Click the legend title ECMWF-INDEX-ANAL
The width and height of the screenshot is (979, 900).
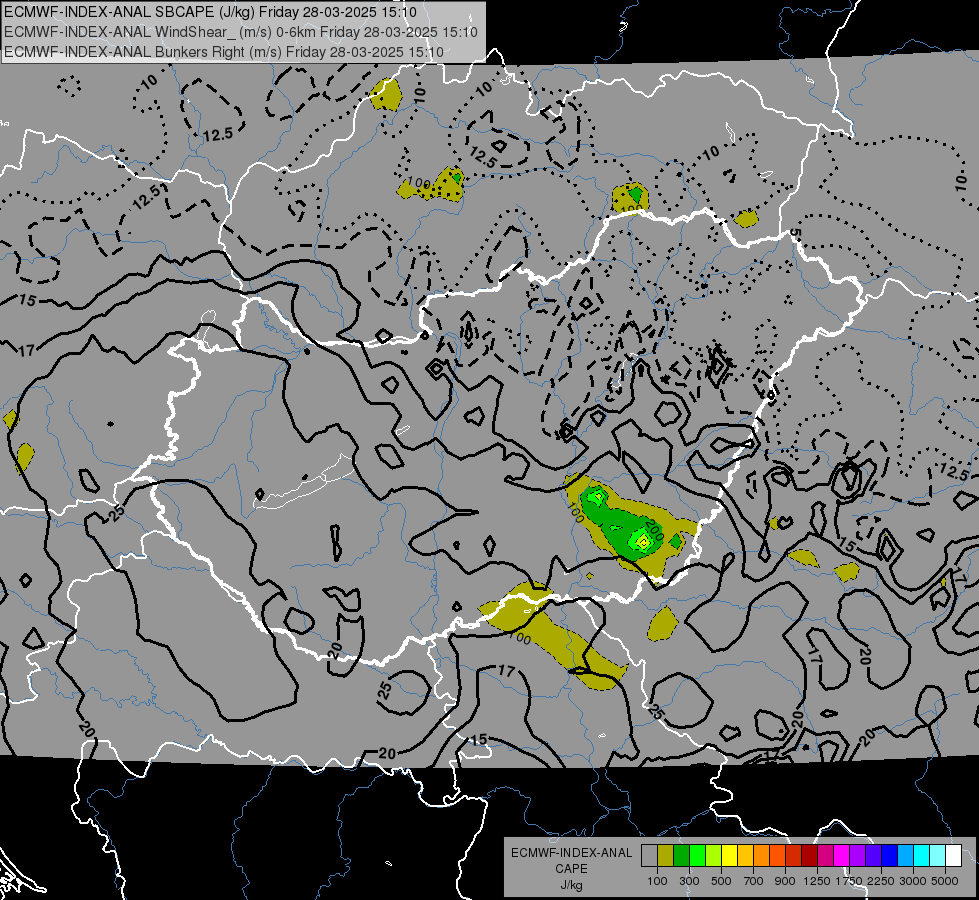click(x=571, y=853)
